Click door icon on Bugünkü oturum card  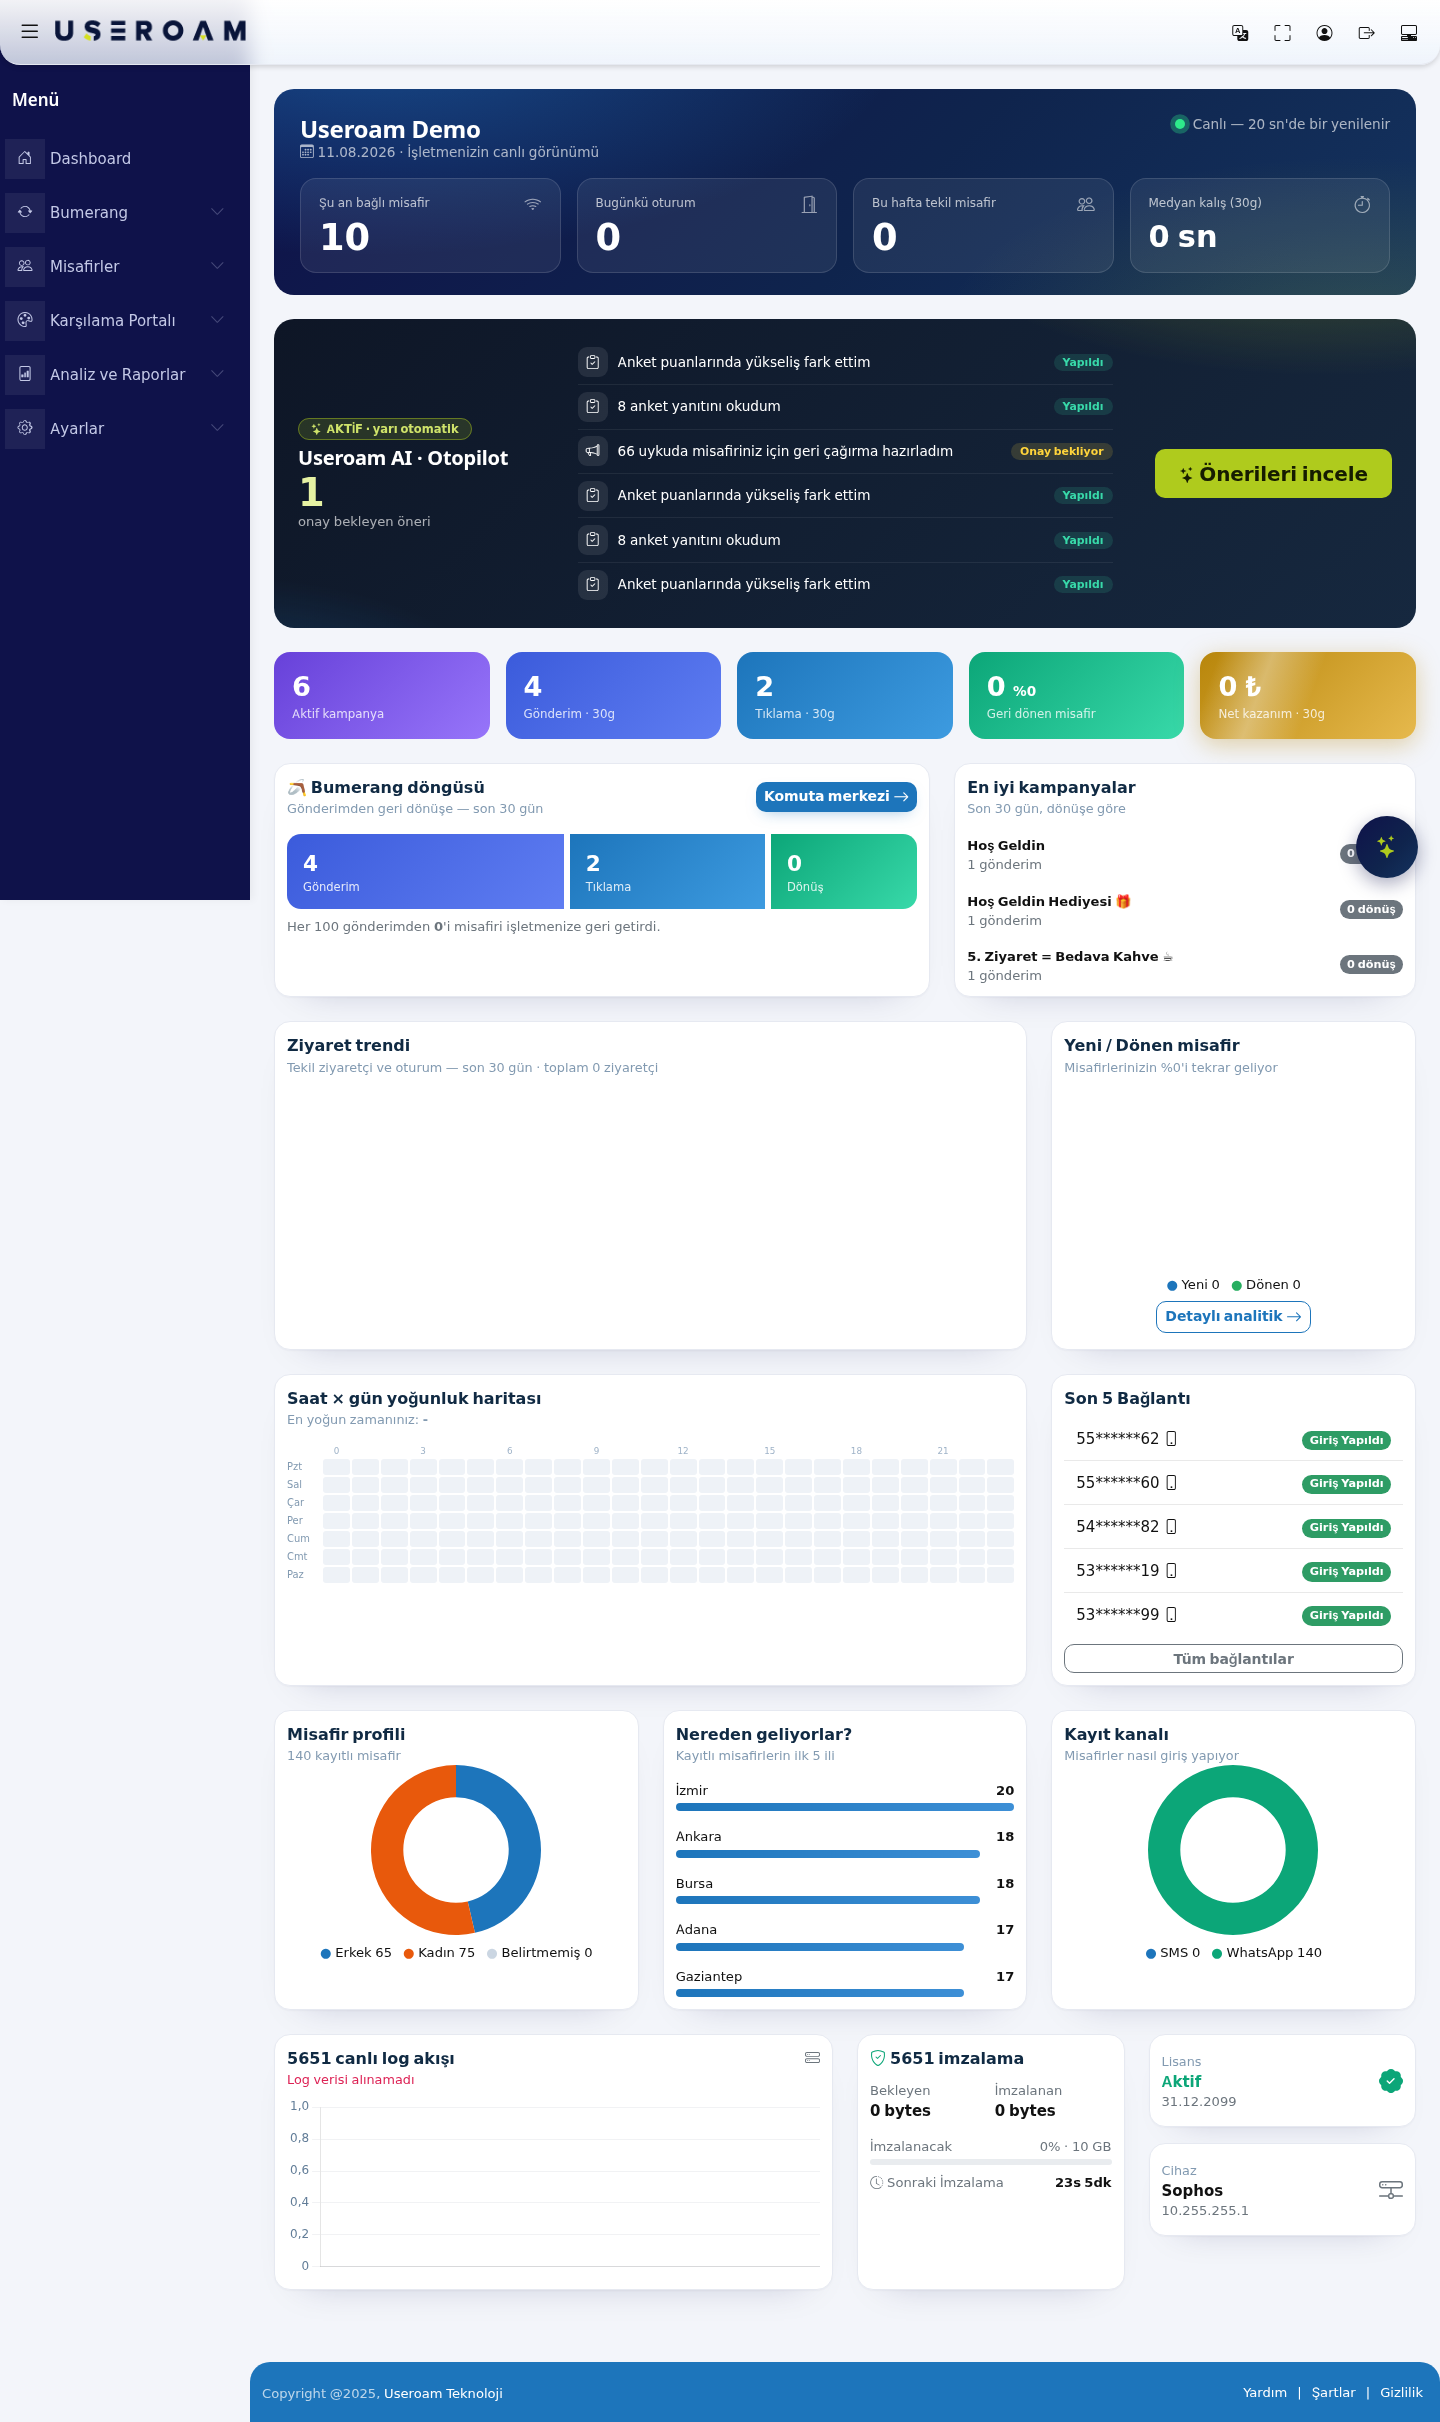click(x=809, y=204)
